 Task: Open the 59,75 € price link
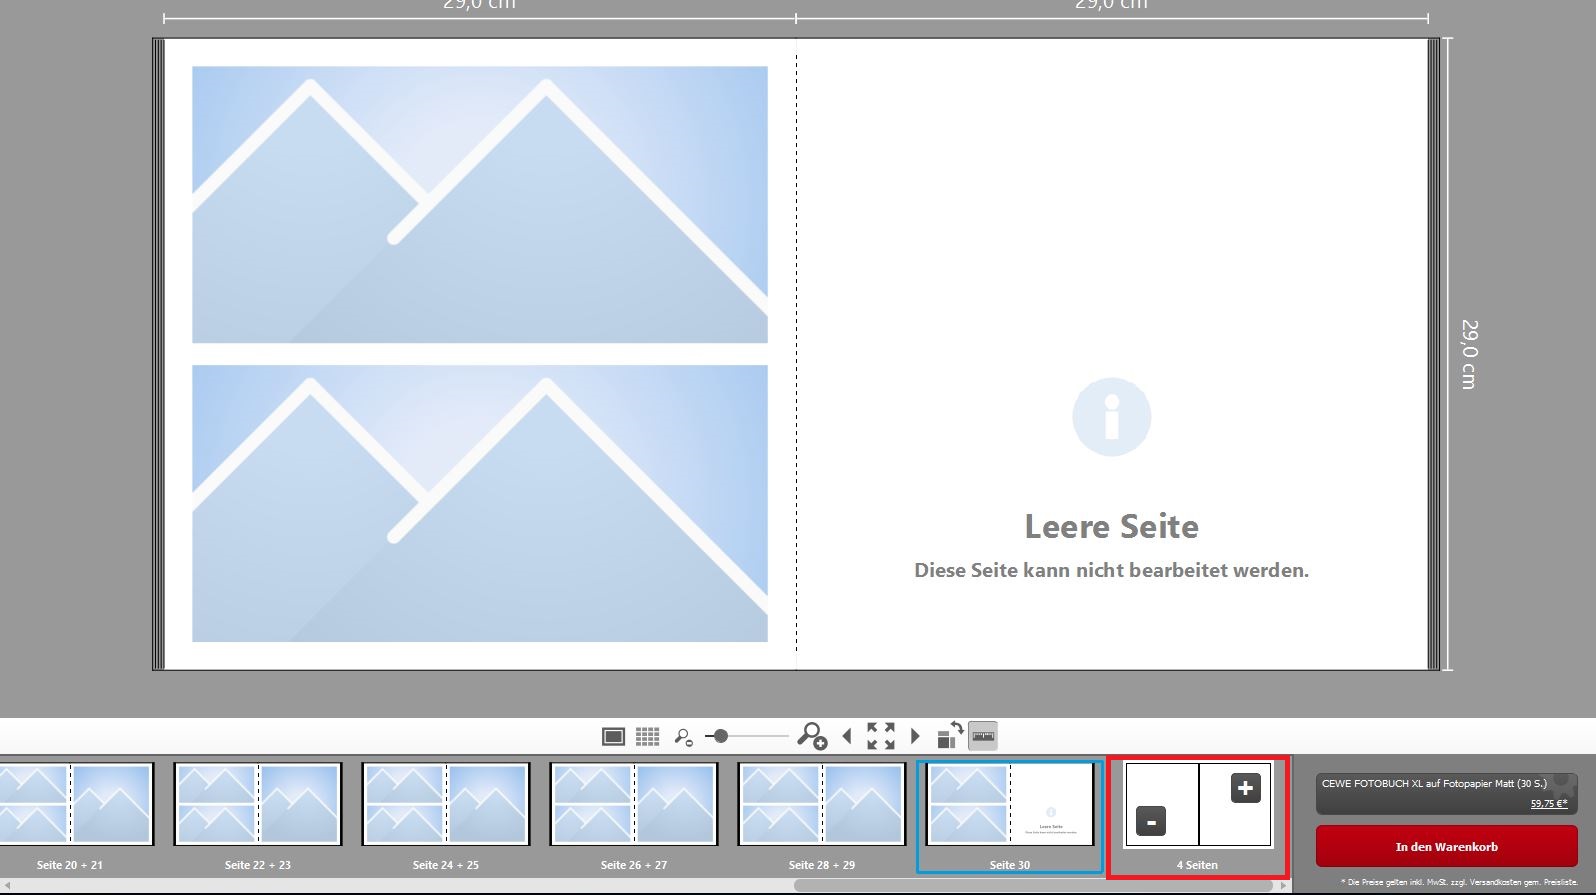click(1548, 803)
